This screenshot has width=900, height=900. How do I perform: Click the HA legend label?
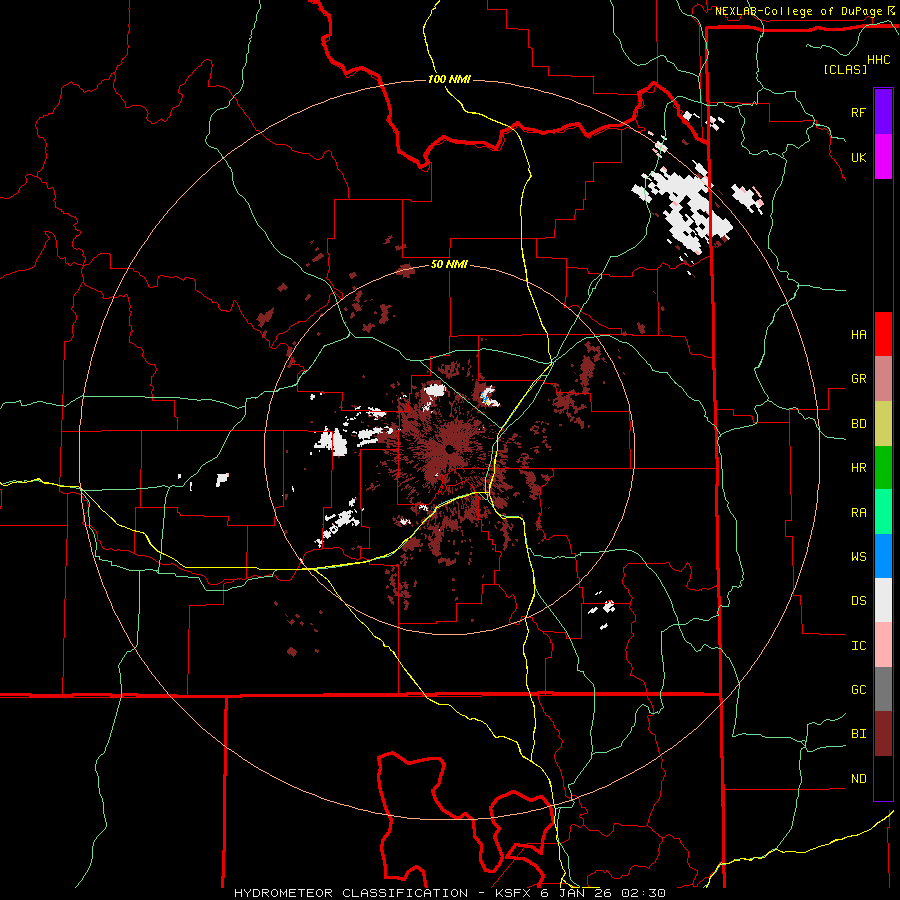tap(858, 335)
